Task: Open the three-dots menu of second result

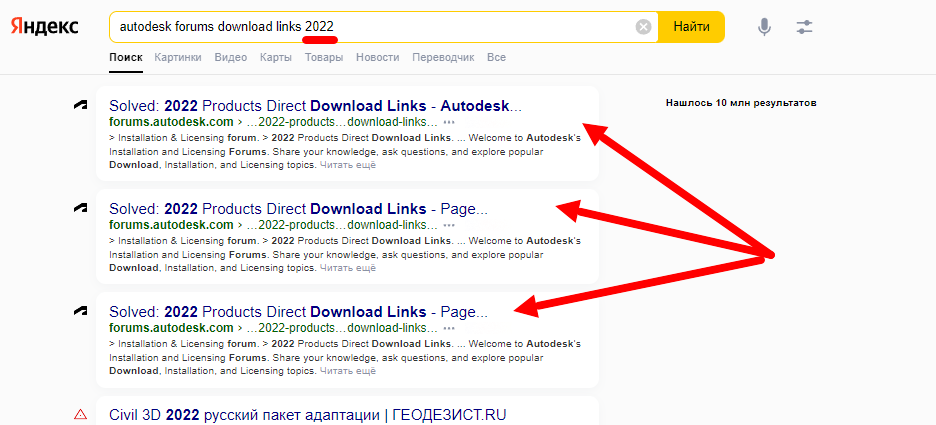Action: pos(449,226)
